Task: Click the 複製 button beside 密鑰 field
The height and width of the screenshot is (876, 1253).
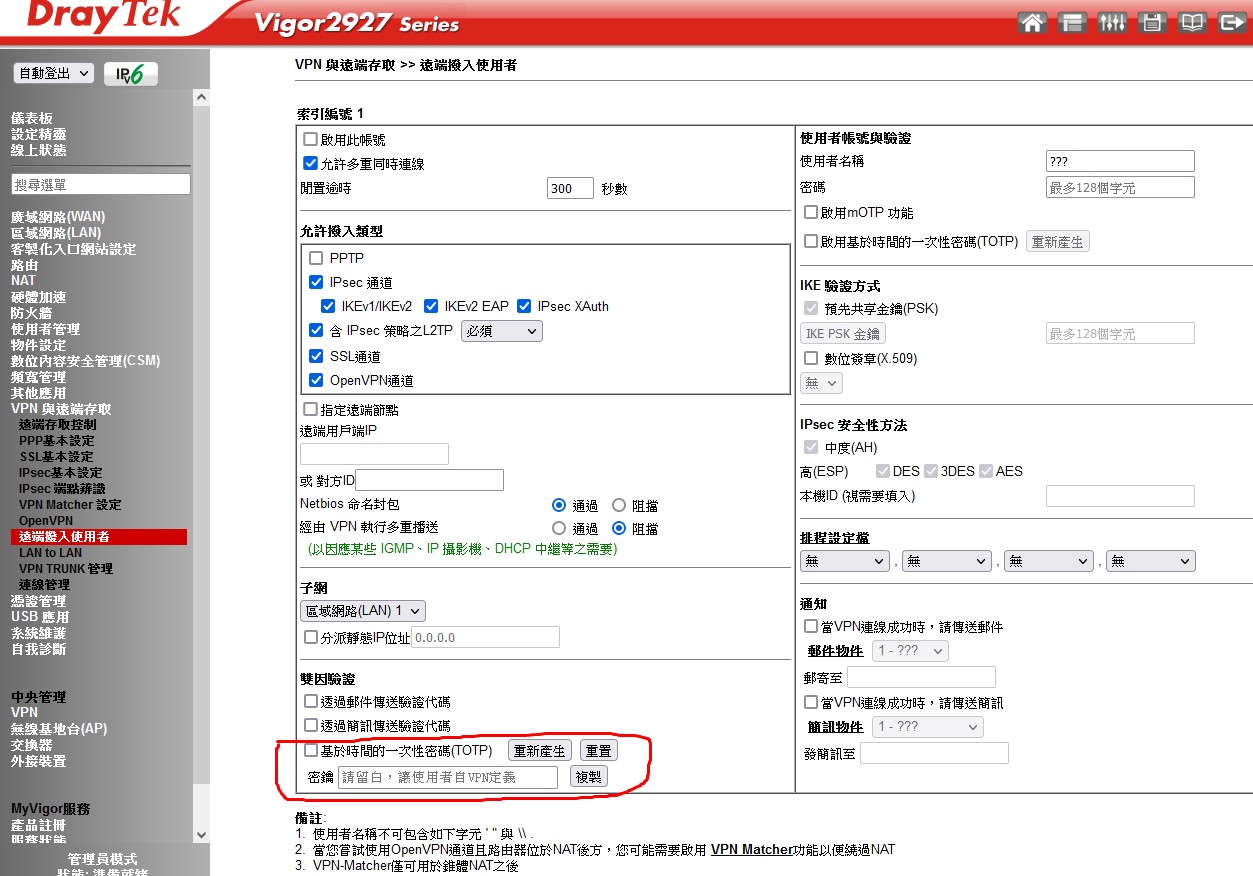Action: coord(589,777)
